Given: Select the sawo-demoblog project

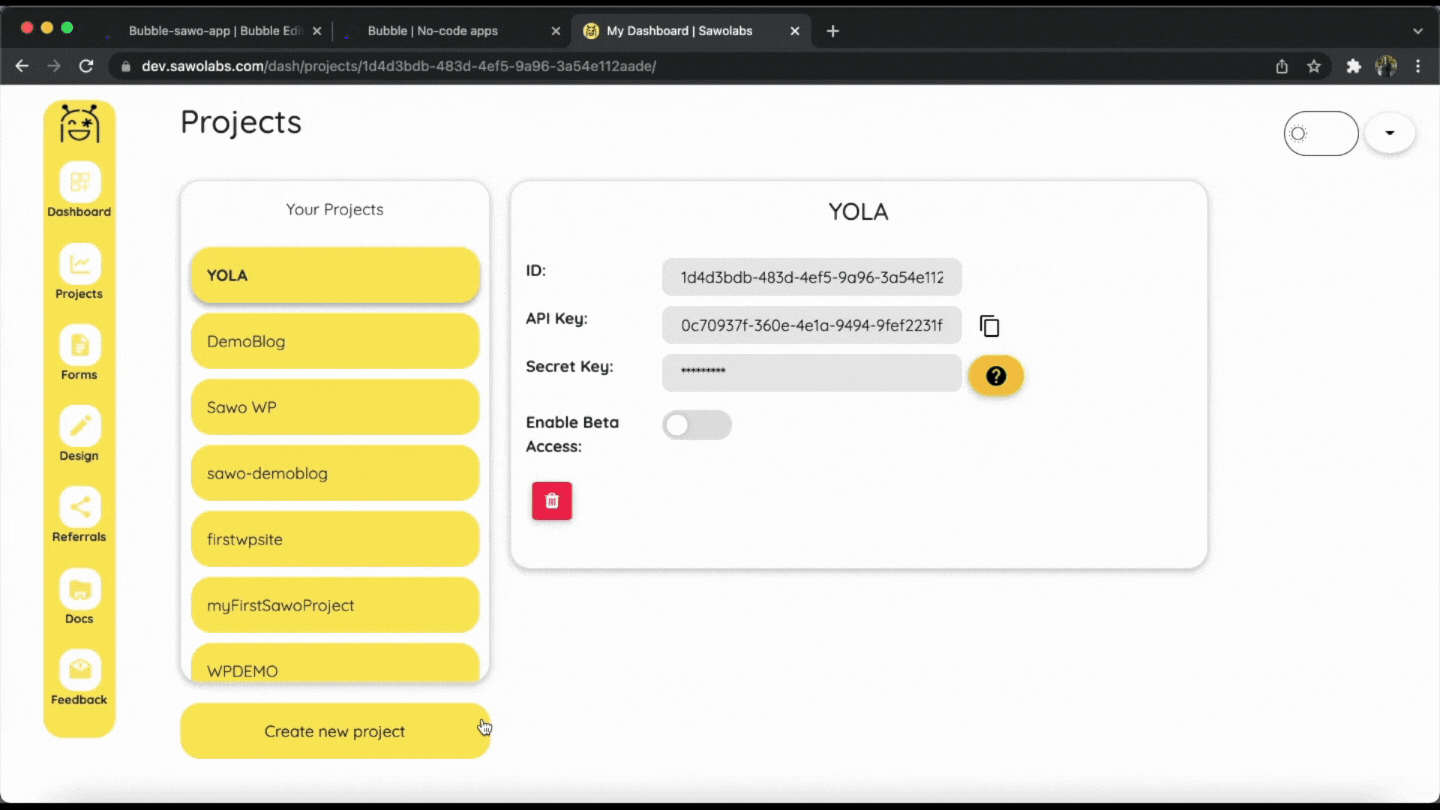Looking at the screenshot, I should [x=335, y=473].
